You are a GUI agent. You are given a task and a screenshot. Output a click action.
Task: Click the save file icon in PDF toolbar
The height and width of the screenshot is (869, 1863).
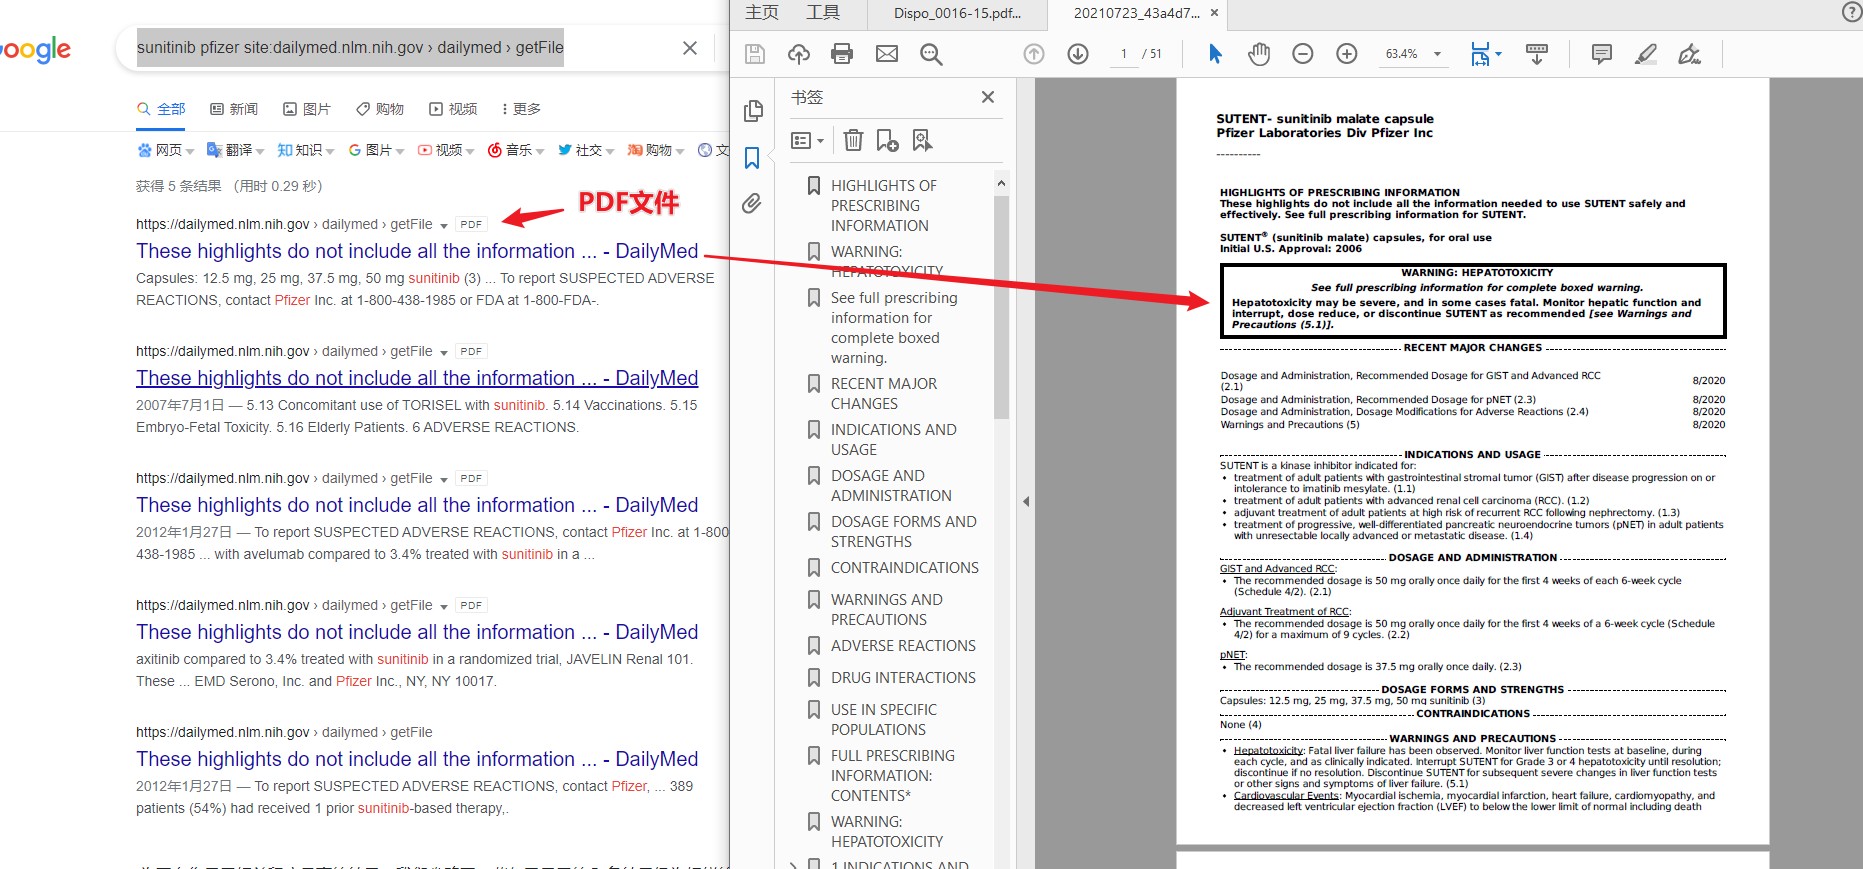(x=755, y=54)
